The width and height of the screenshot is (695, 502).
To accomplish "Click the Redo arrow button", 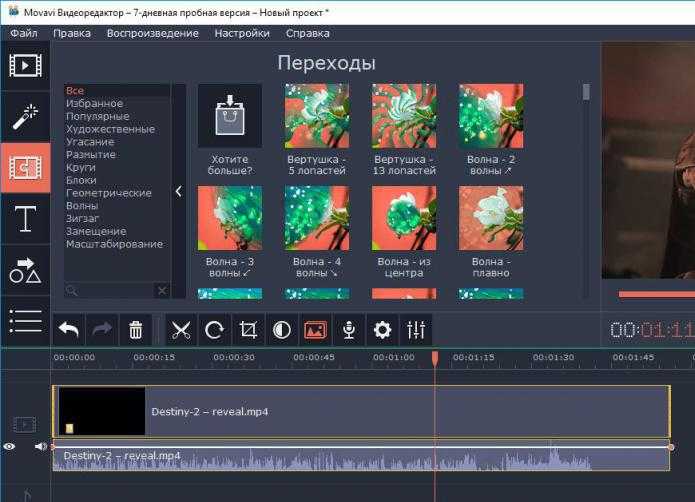I will point(102,330).
